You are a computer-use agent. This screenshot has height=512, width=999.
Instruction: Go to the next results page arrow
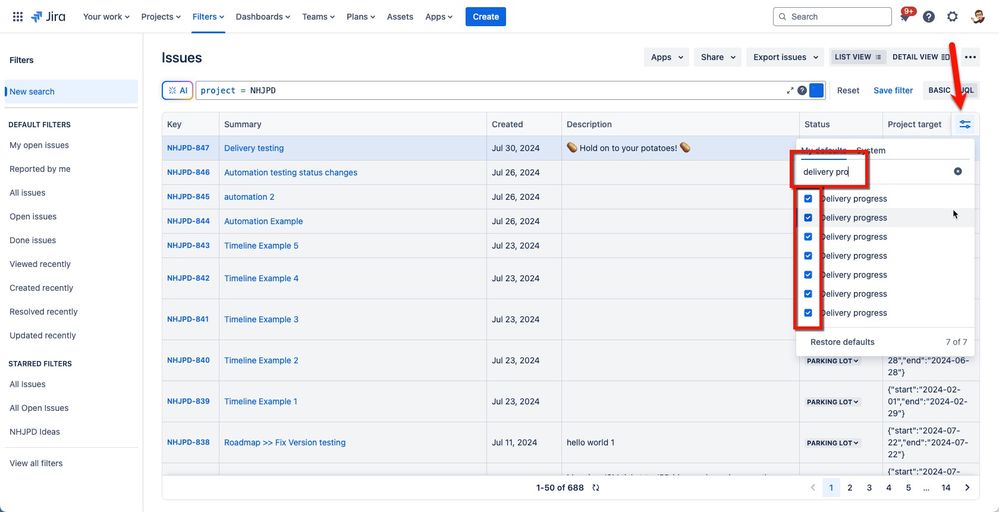[x=967, y=488]
